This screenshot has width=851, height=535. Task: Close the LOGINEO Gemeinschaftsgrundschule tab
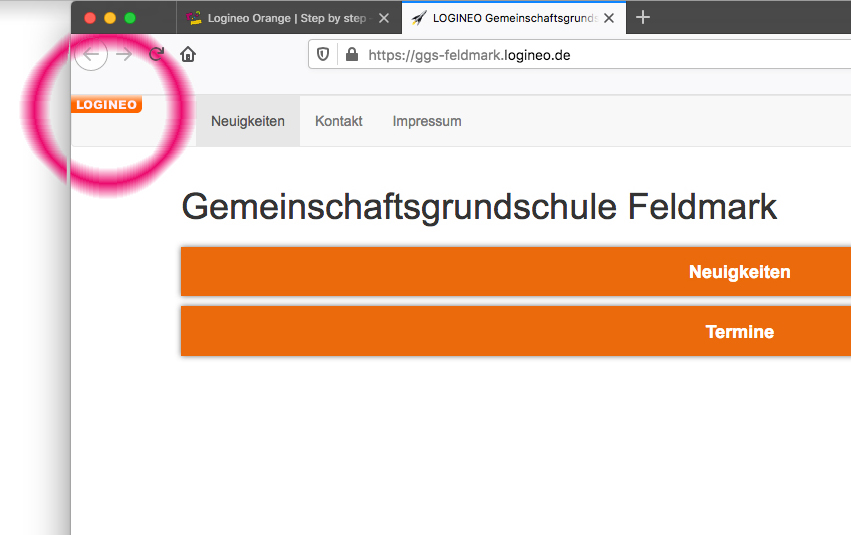(x=609, y=18)
